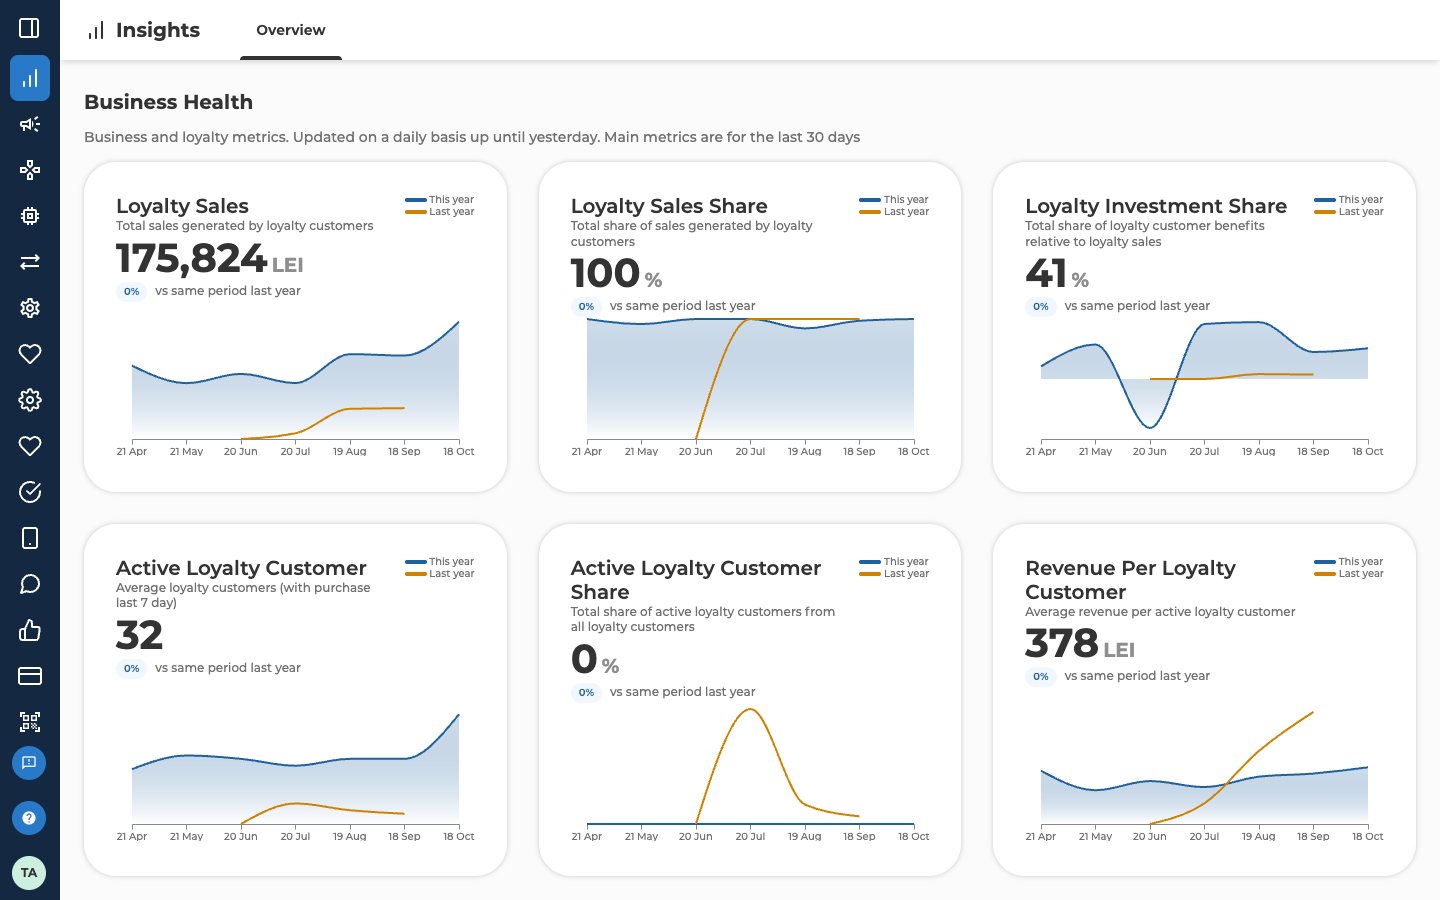Click the thumbs up sidebar icon

pyautogui.click(x=30, y=630)
